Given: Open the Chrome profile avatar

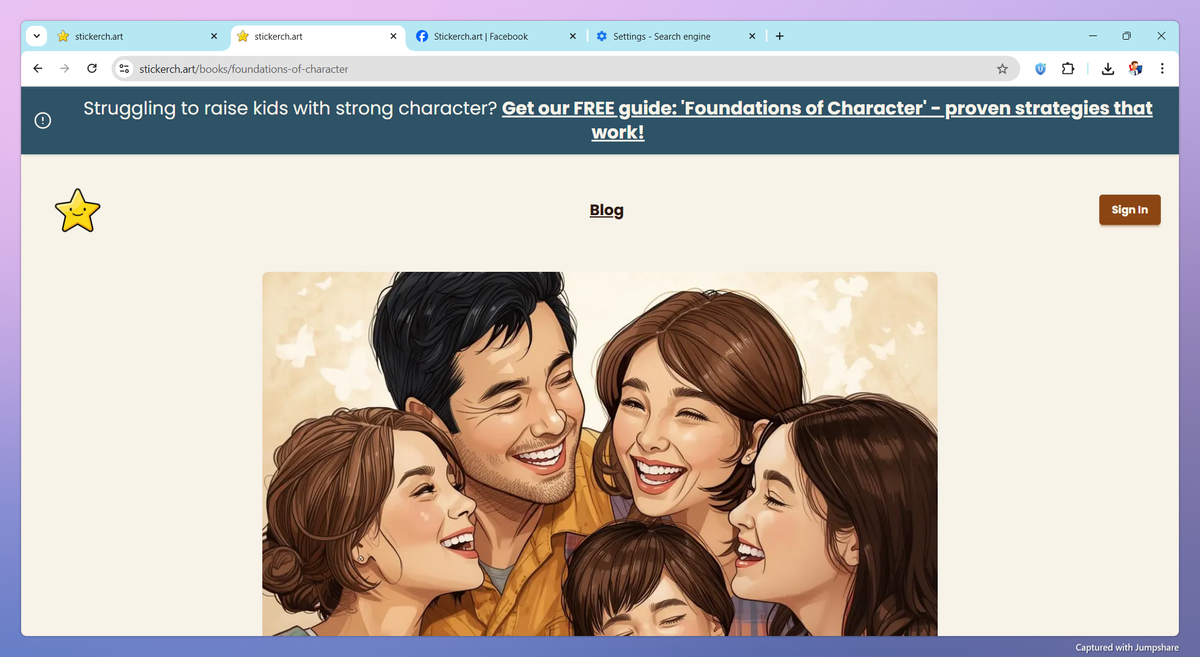Looking at the screenshot, I should 1135,69.
